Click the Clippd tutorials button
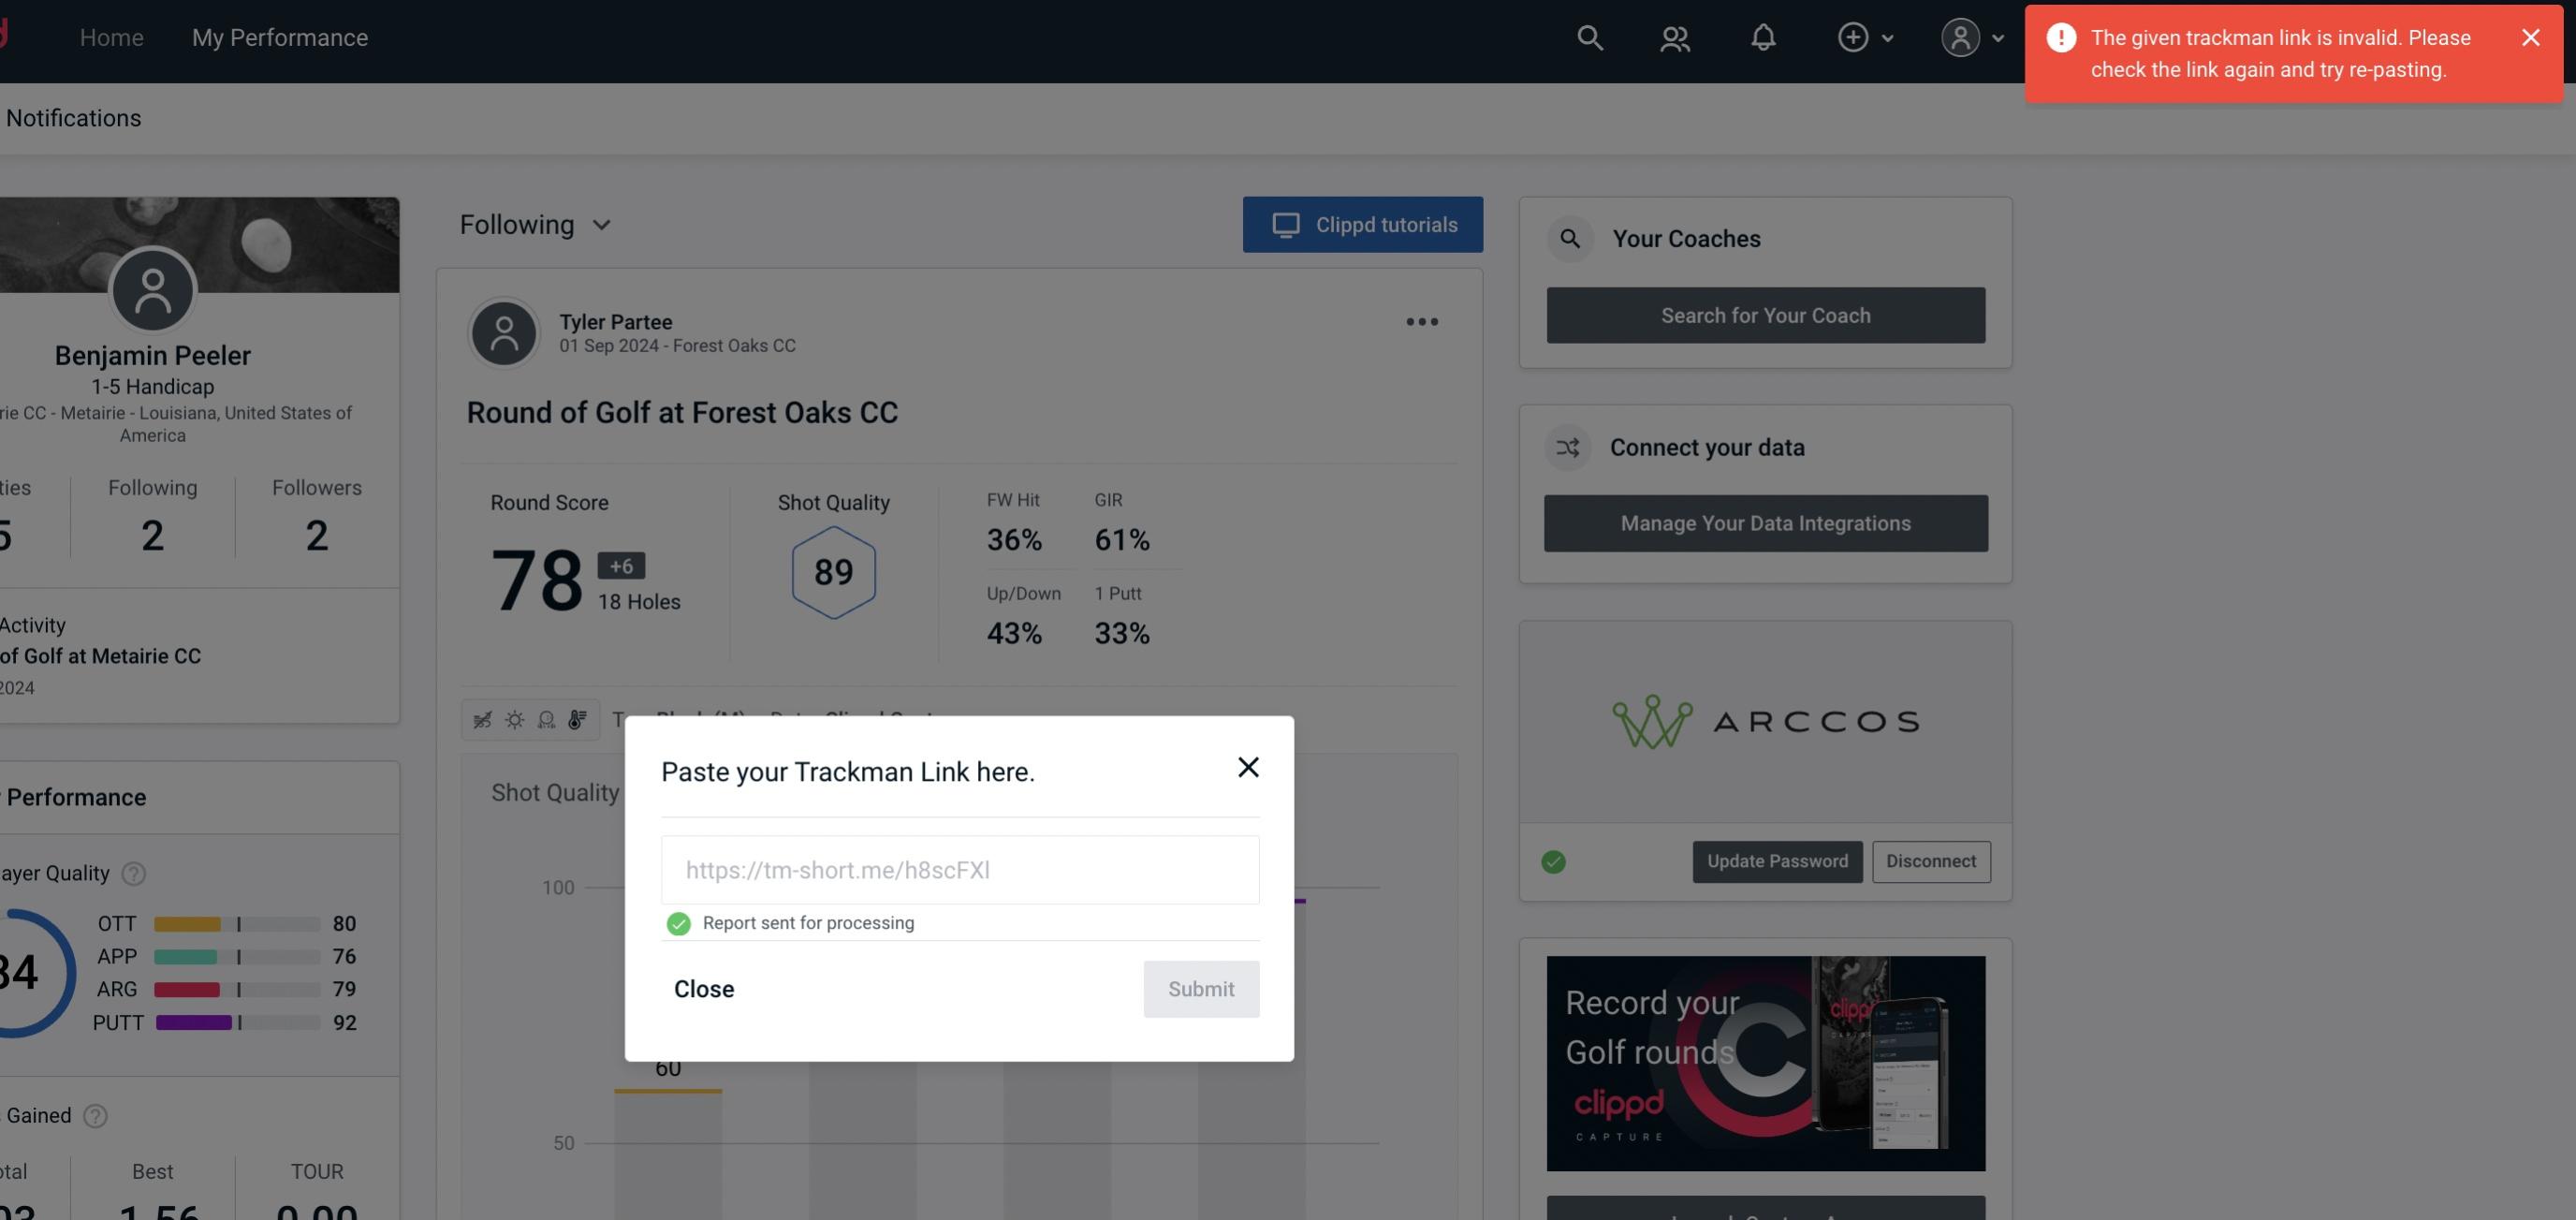 (x=1364, y=224)
